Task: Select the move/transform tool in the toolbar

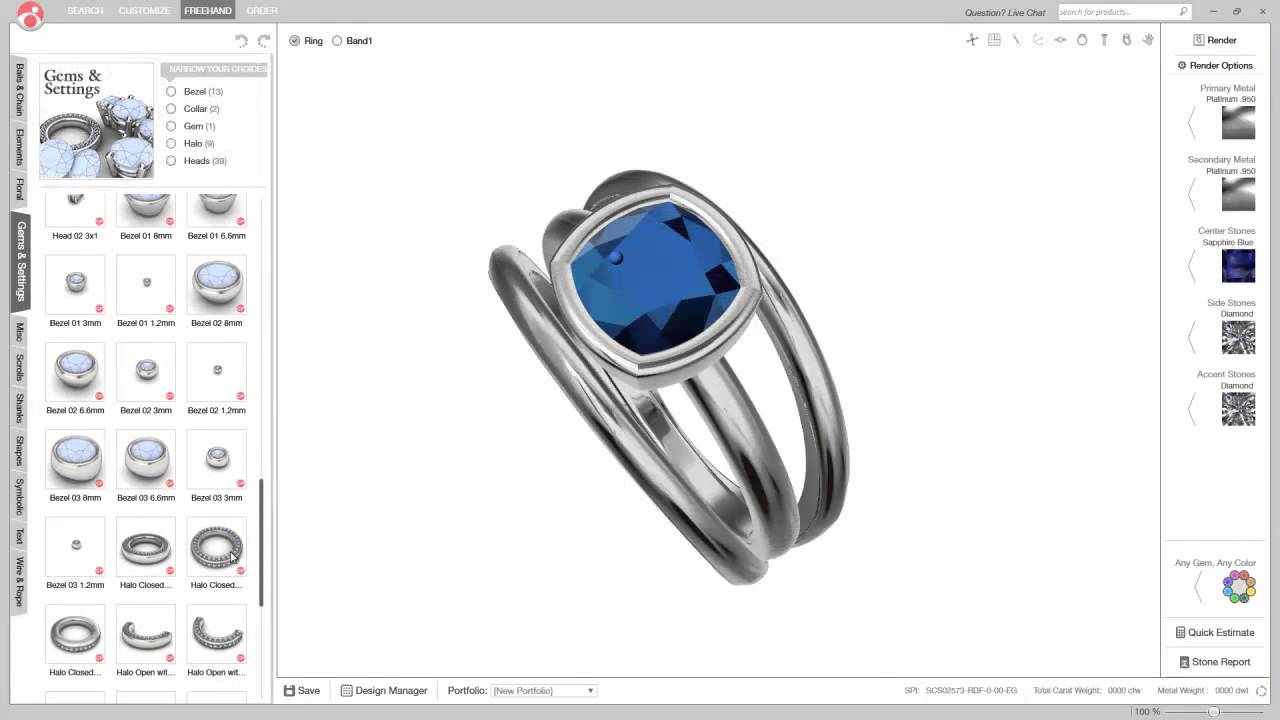Action: [x=971, y=40]
